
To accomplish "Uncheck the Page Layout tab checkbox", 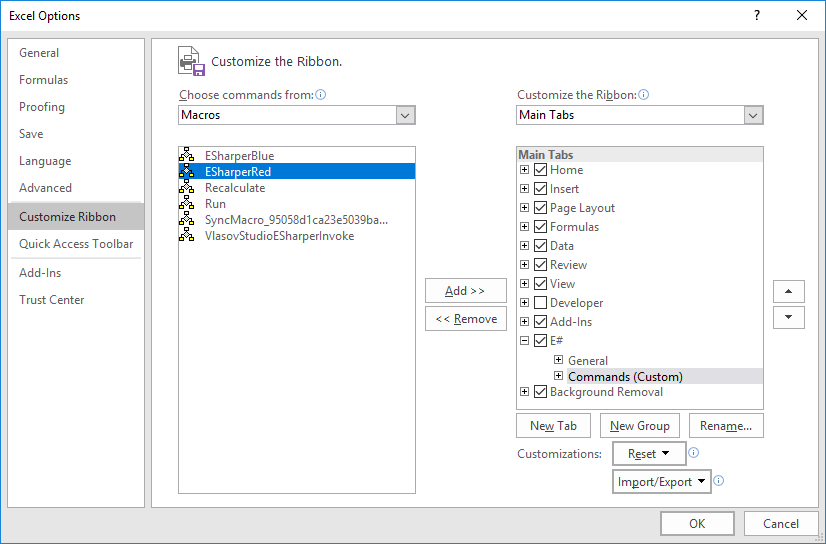I will [x=541, y=208].
